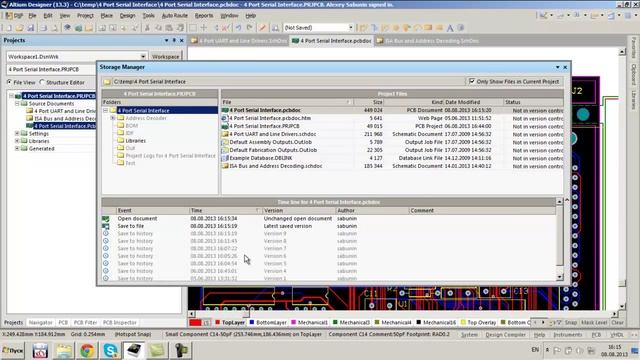Viewport: 640px width, 360px height.
Task: Click the File column header in Project Files
Action: click(287, 102)
